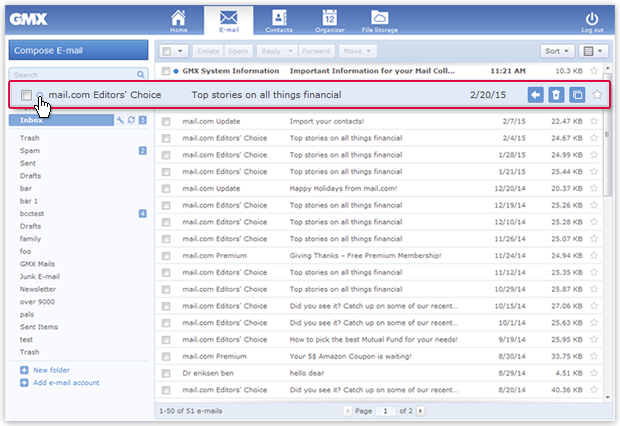Open the Organizer calendar

click(329, 21)
